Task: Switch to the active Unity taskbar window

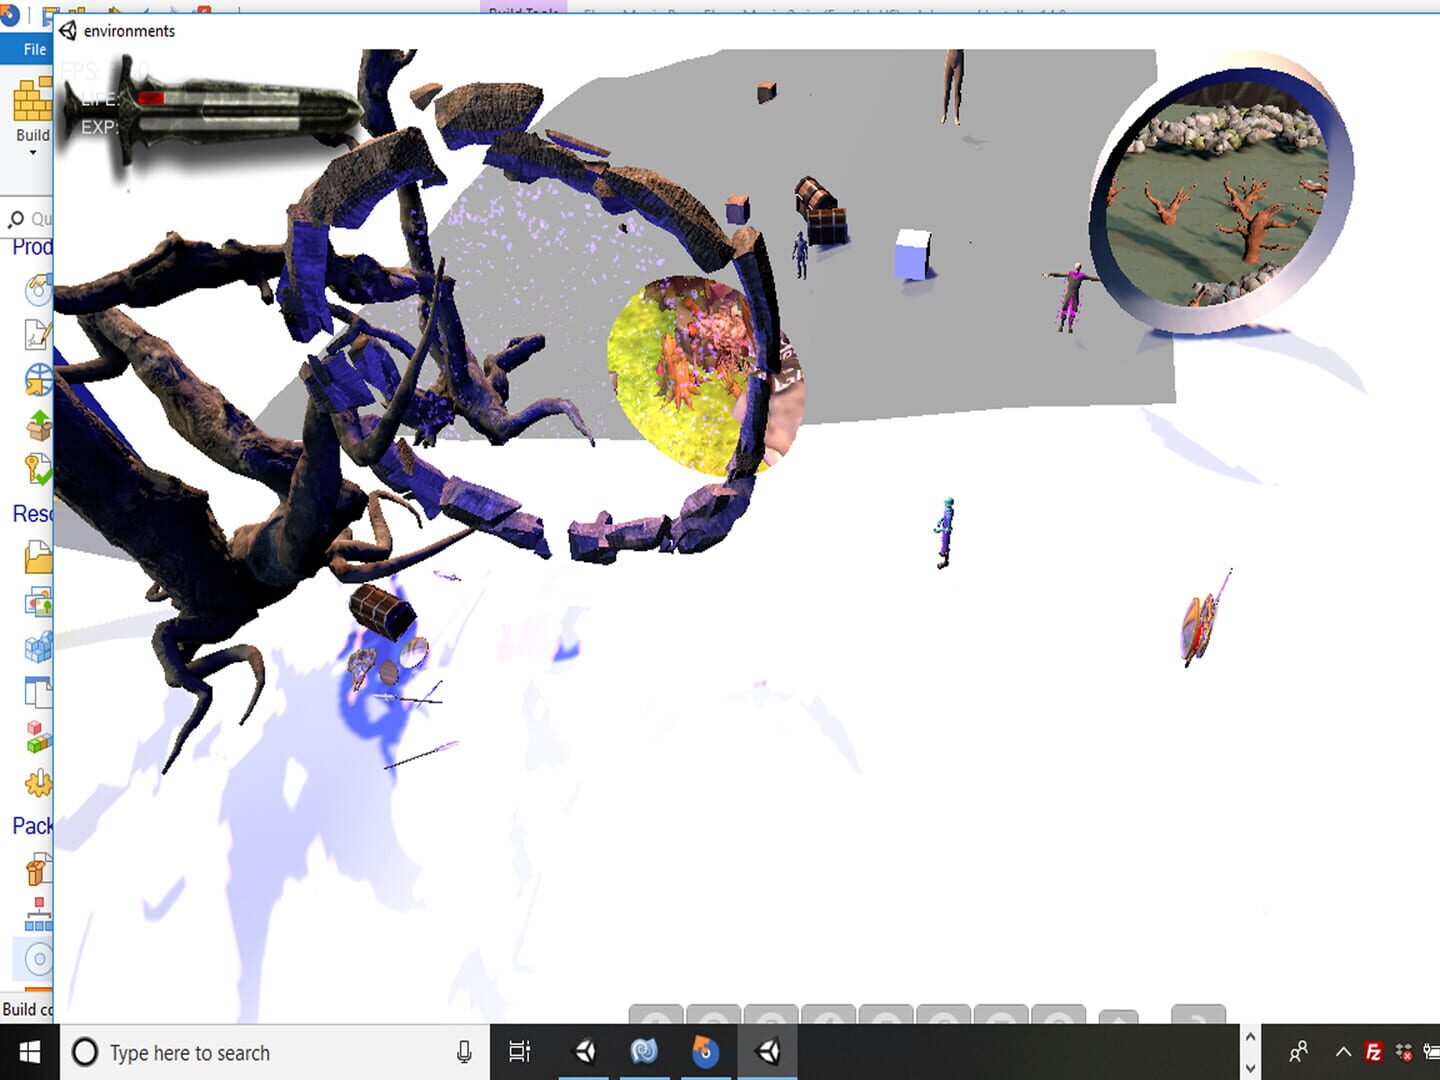Action: coord(767,1052)
